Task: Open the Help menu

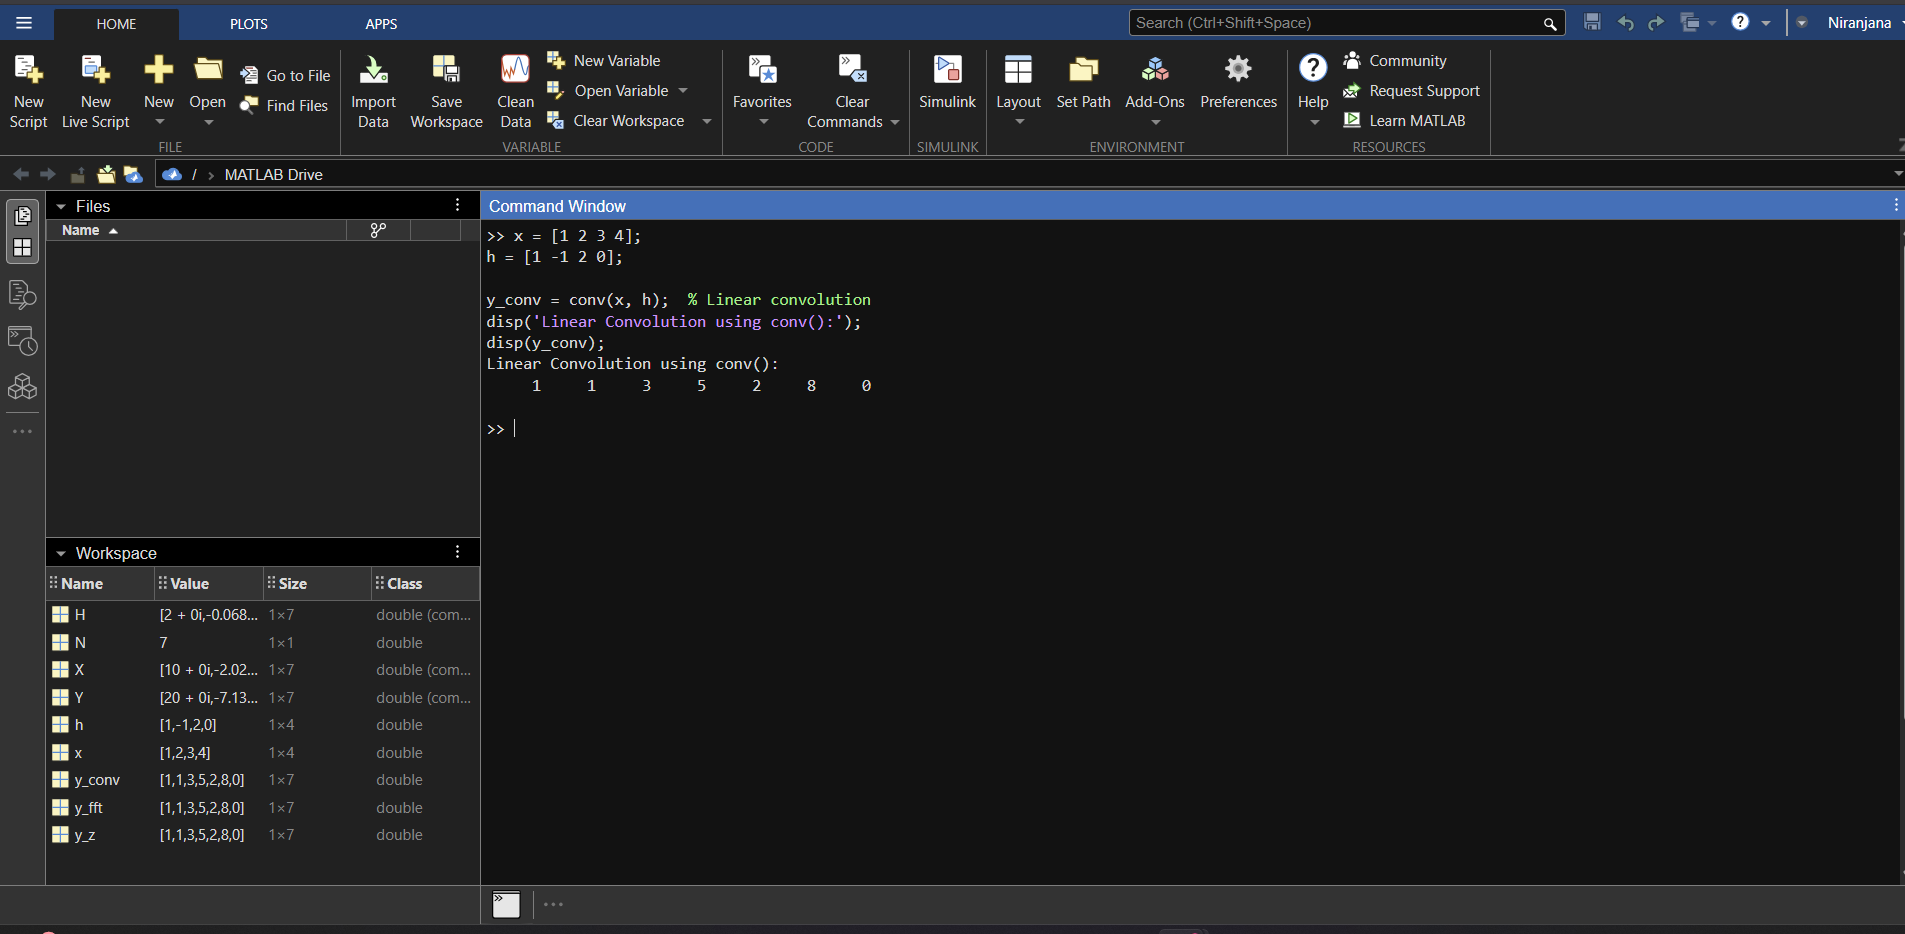Action: point(1313,92)
